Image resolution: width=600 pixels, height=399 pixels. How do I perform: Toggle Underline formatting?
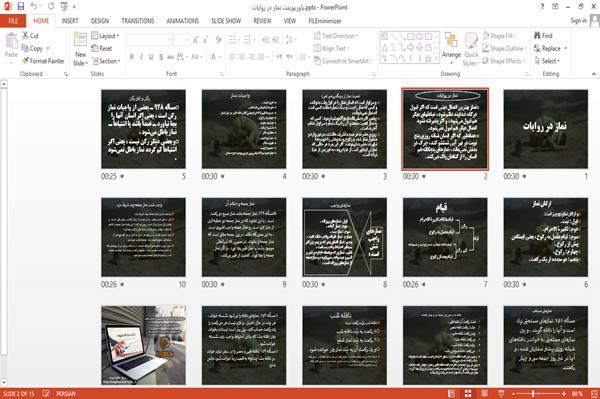pos(151,57)
